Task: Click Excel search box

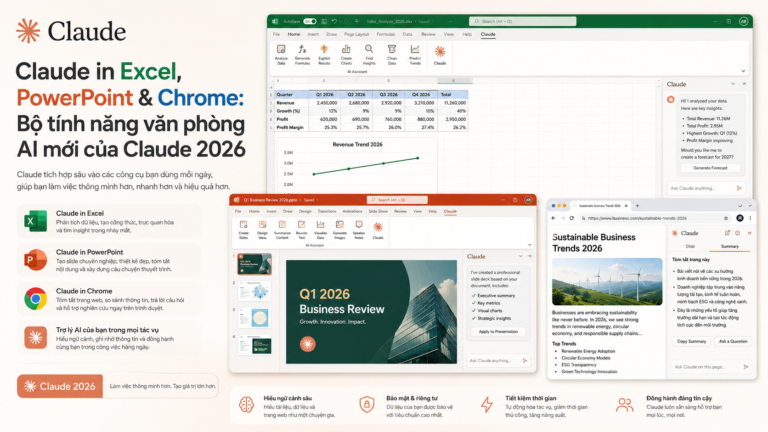Action: [523, 22]
